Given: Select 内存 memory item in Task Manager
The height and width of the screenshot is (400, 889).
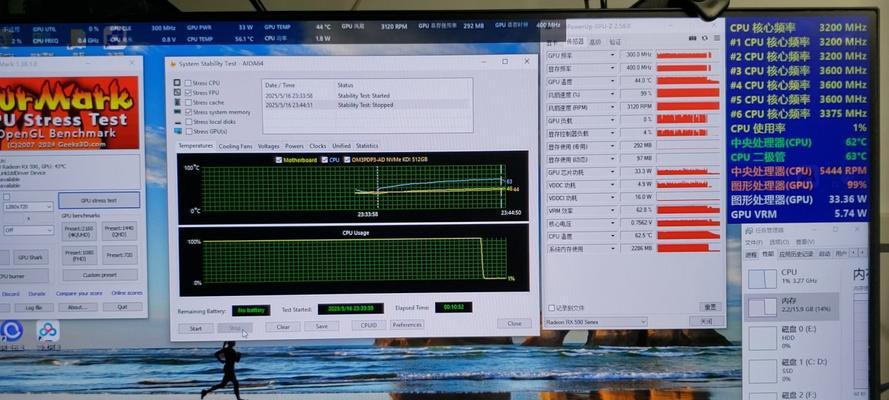Looking at the screenshot, I should pyautogui.click(x=791, y=307).
